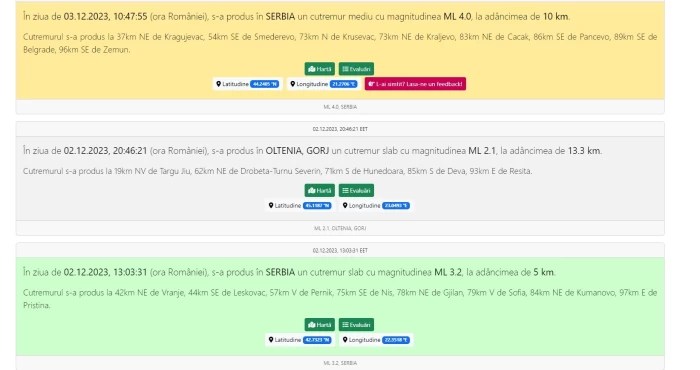Open Evaluări for Oltenia, Gorj quake

click(x=356, y=190)
